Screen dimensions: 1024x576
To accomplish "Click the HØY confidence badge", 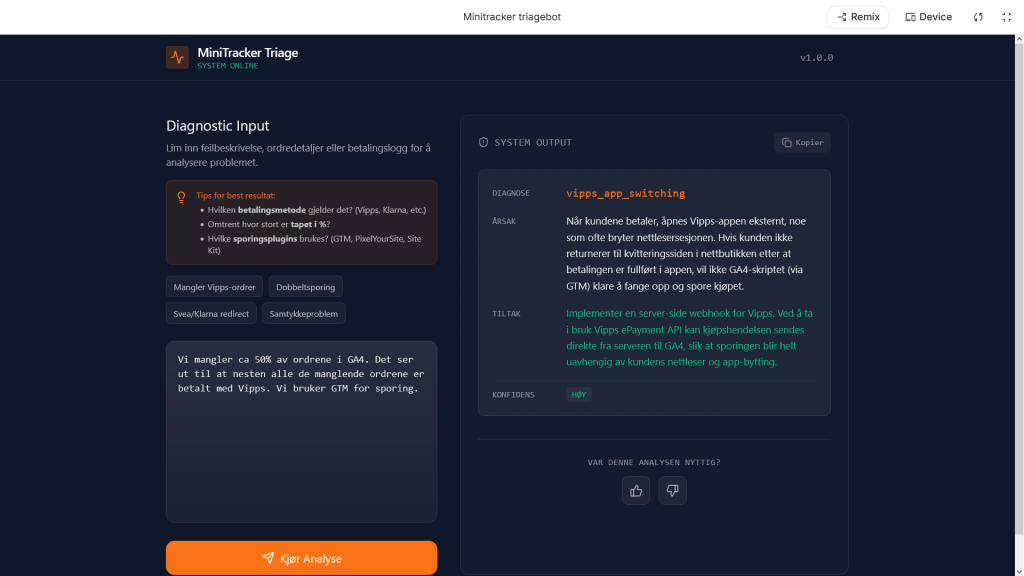I will 579,394.
